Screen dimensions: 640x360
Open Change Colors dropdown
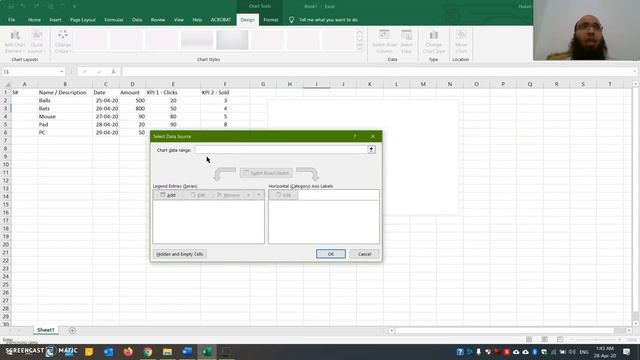point(63,42)
